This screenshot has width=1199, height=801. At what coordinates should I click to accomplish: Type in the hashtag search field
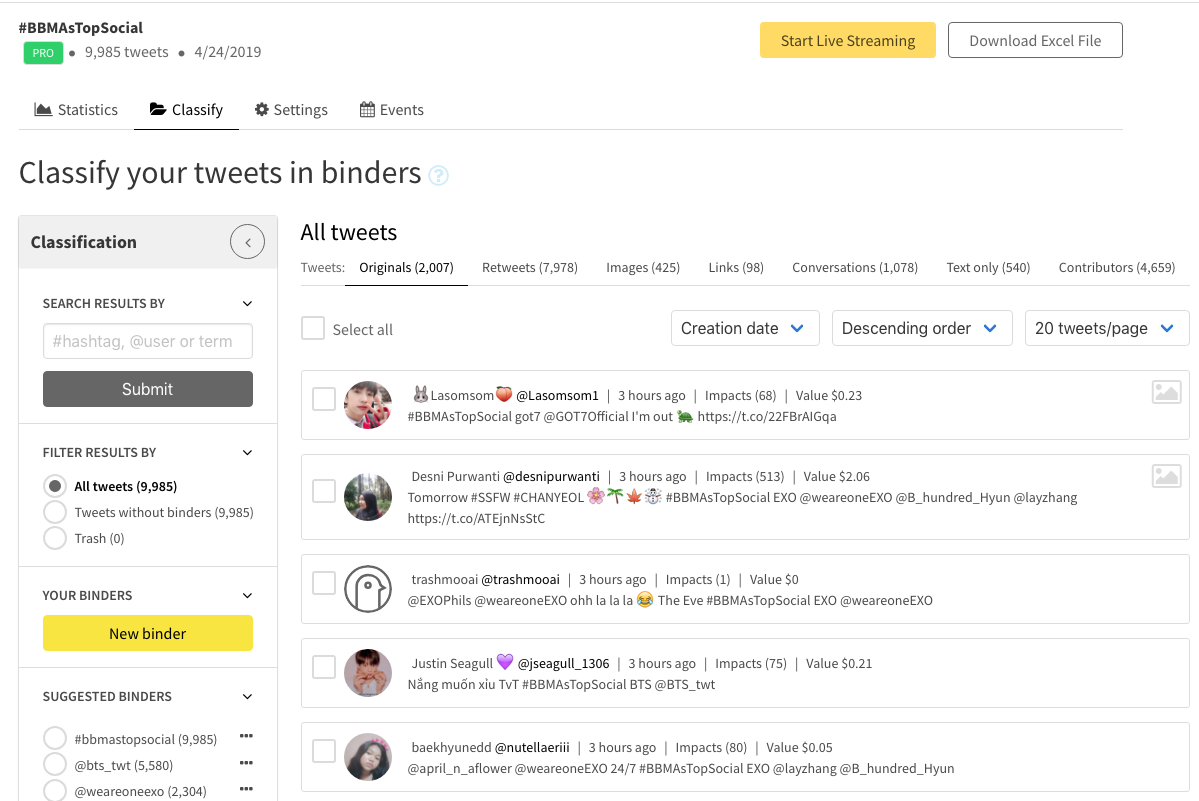[x=147, y=340]
